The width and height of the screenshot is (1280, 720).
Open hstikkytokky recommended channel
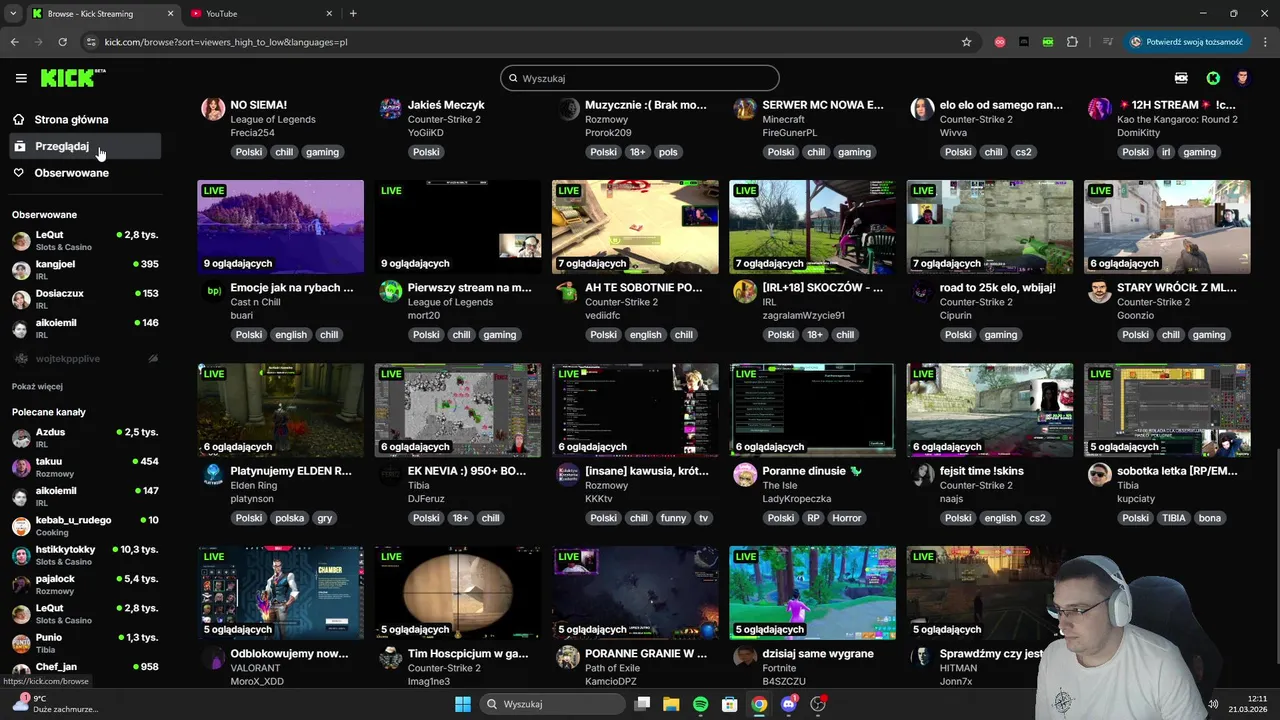pos(85,555)
